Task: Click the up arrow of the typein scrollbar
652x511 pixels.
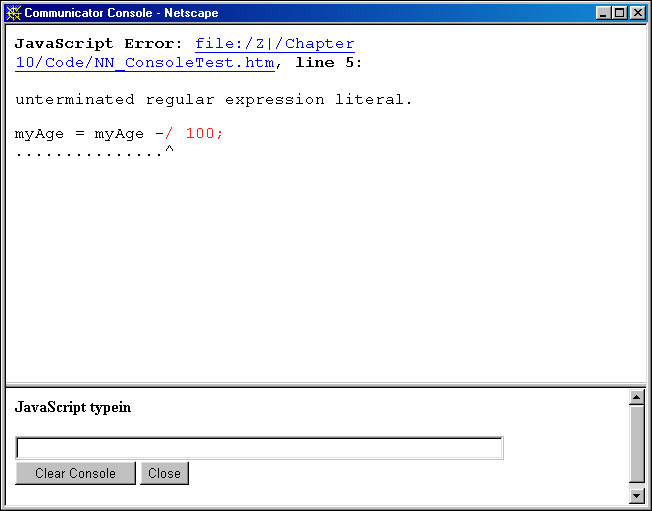Action: pyautogui.click(x=637, y=397)
